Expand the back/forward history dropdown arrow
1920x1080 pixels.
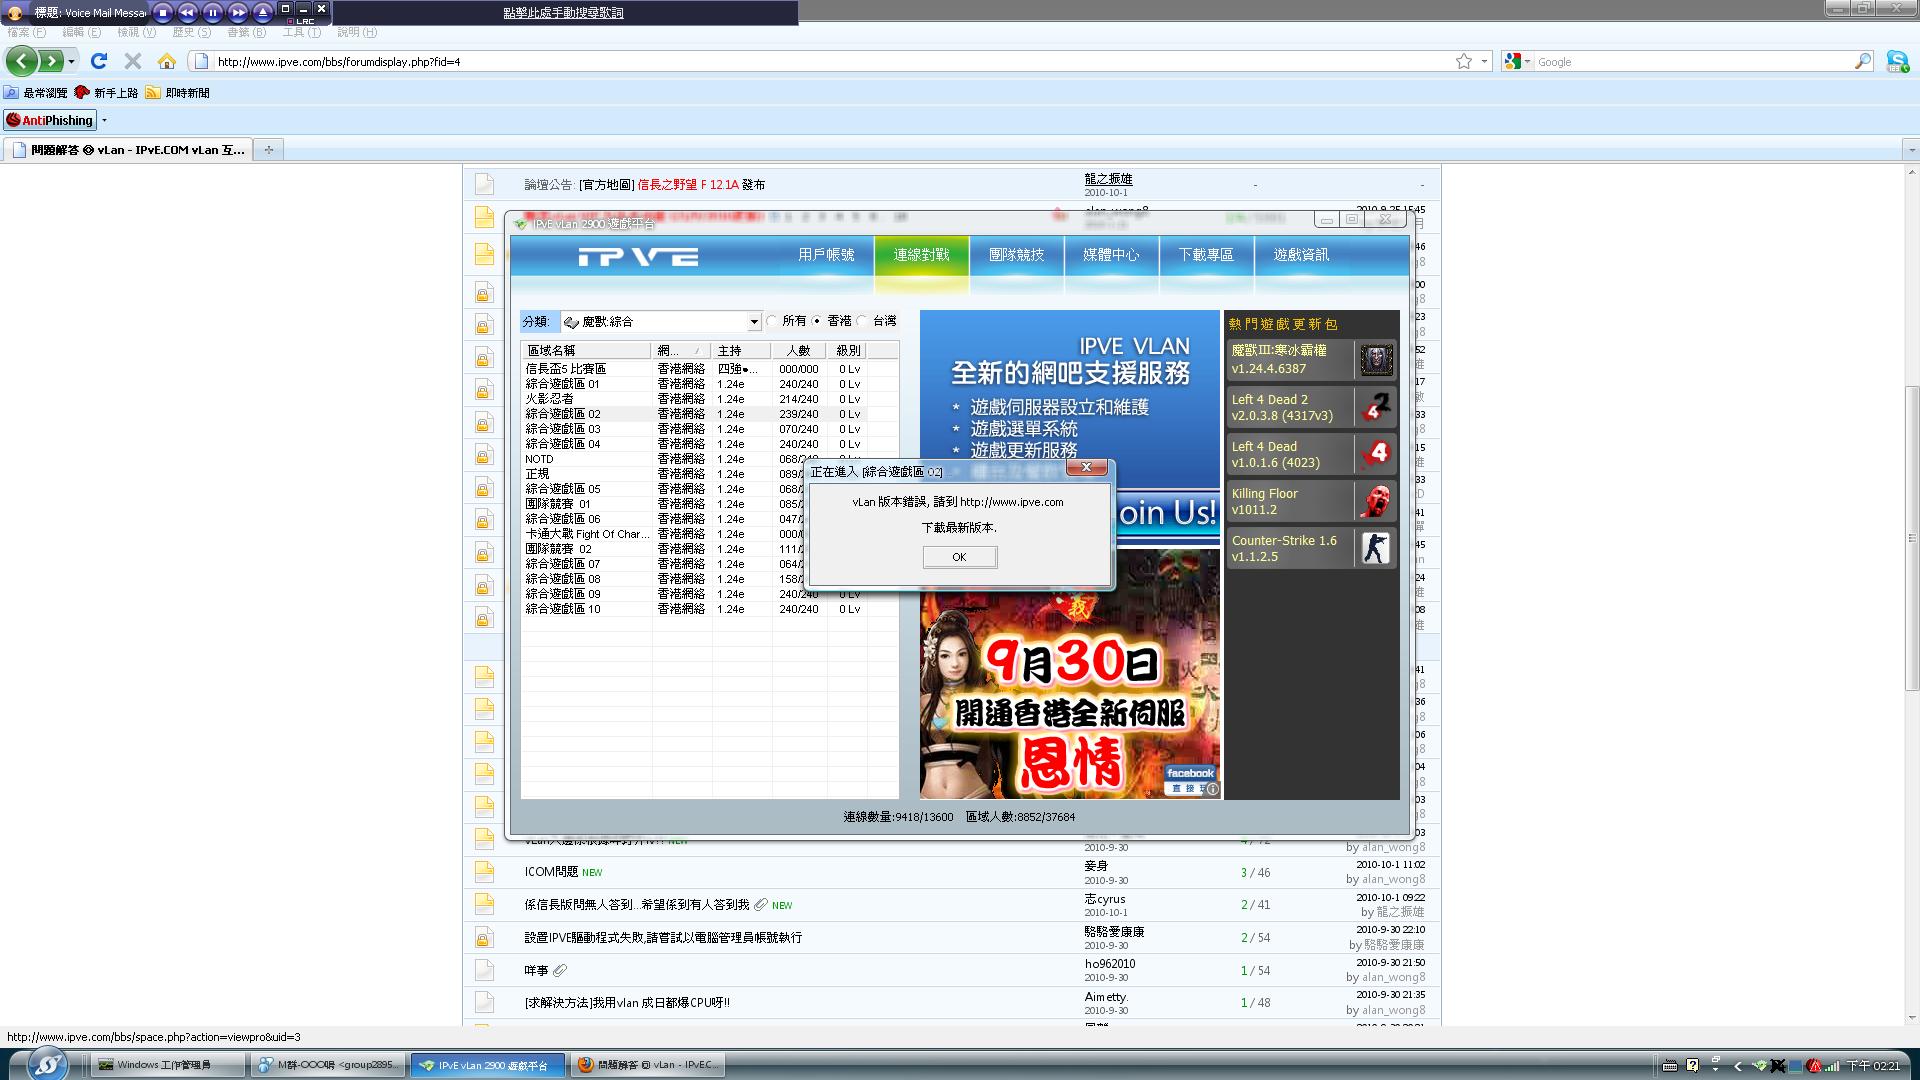pos(71,61)
